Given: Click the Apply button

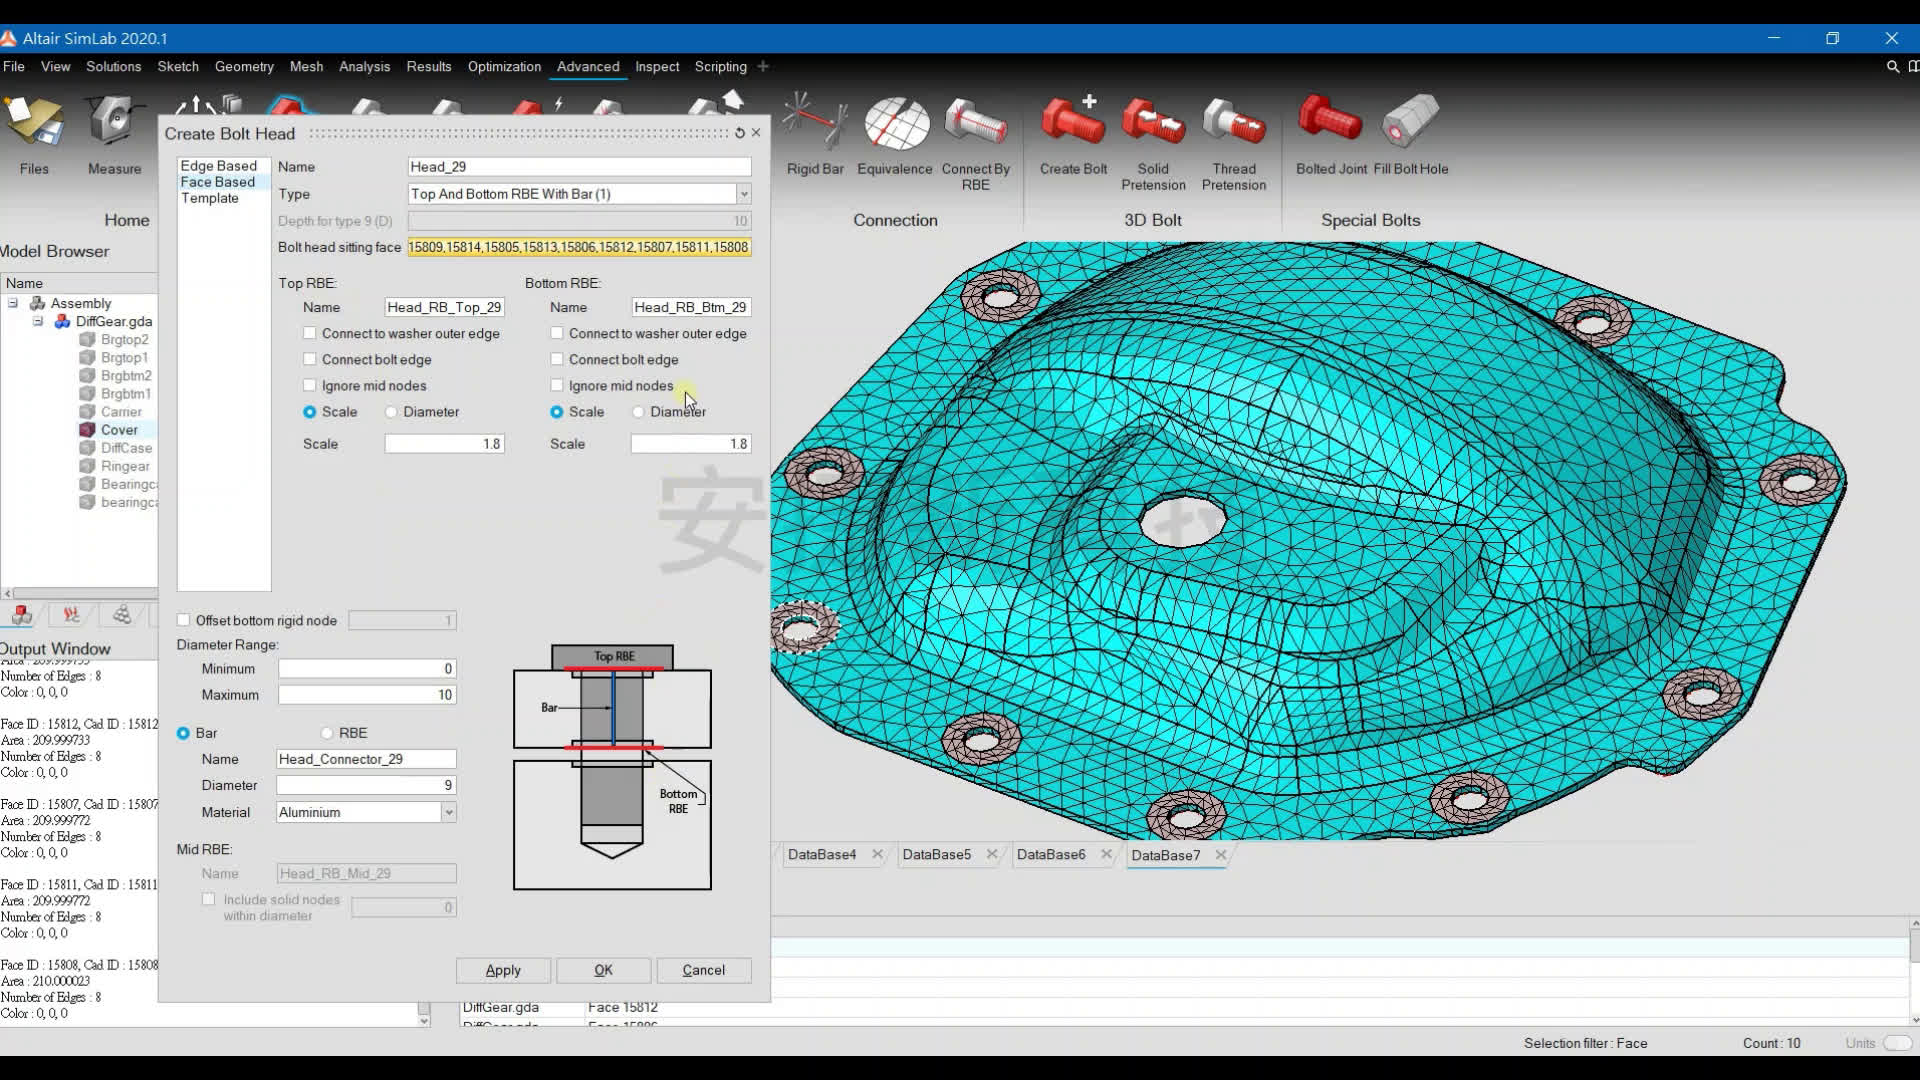Looking at the screenshot, I should tap(503, 970).
